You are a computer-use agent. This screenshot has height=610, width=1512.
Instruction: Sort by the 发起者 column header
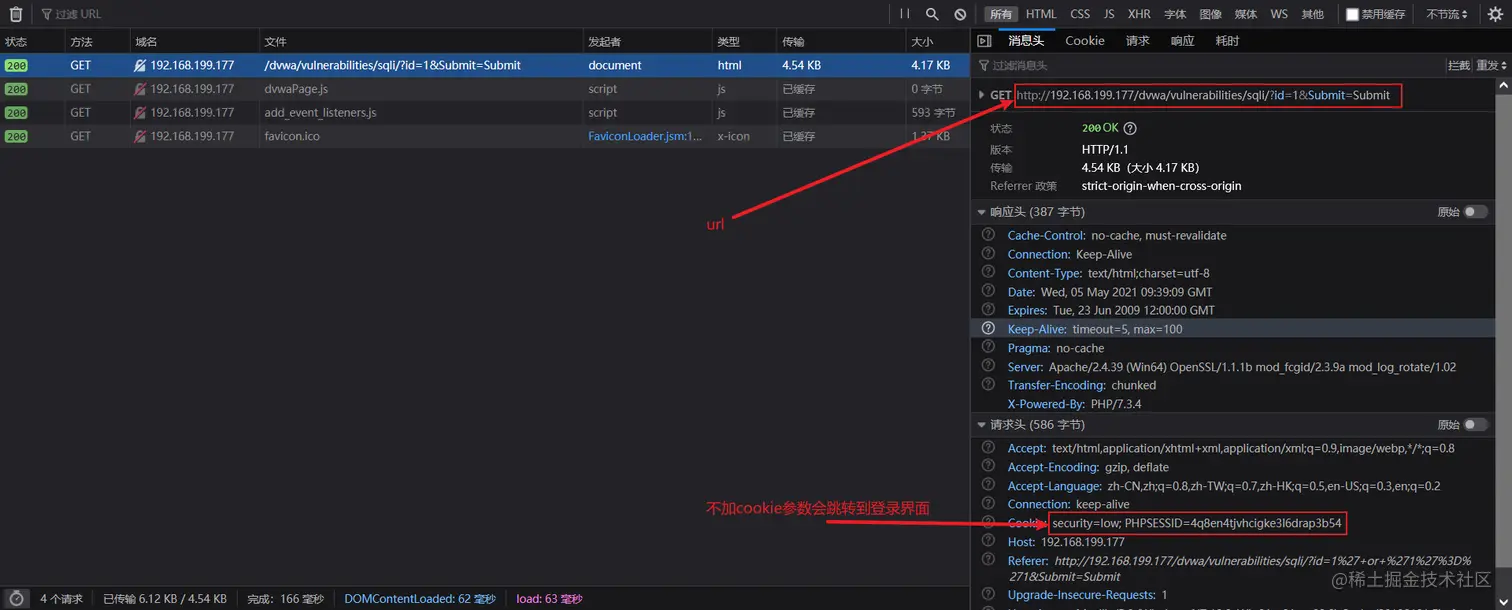[648, 42]
